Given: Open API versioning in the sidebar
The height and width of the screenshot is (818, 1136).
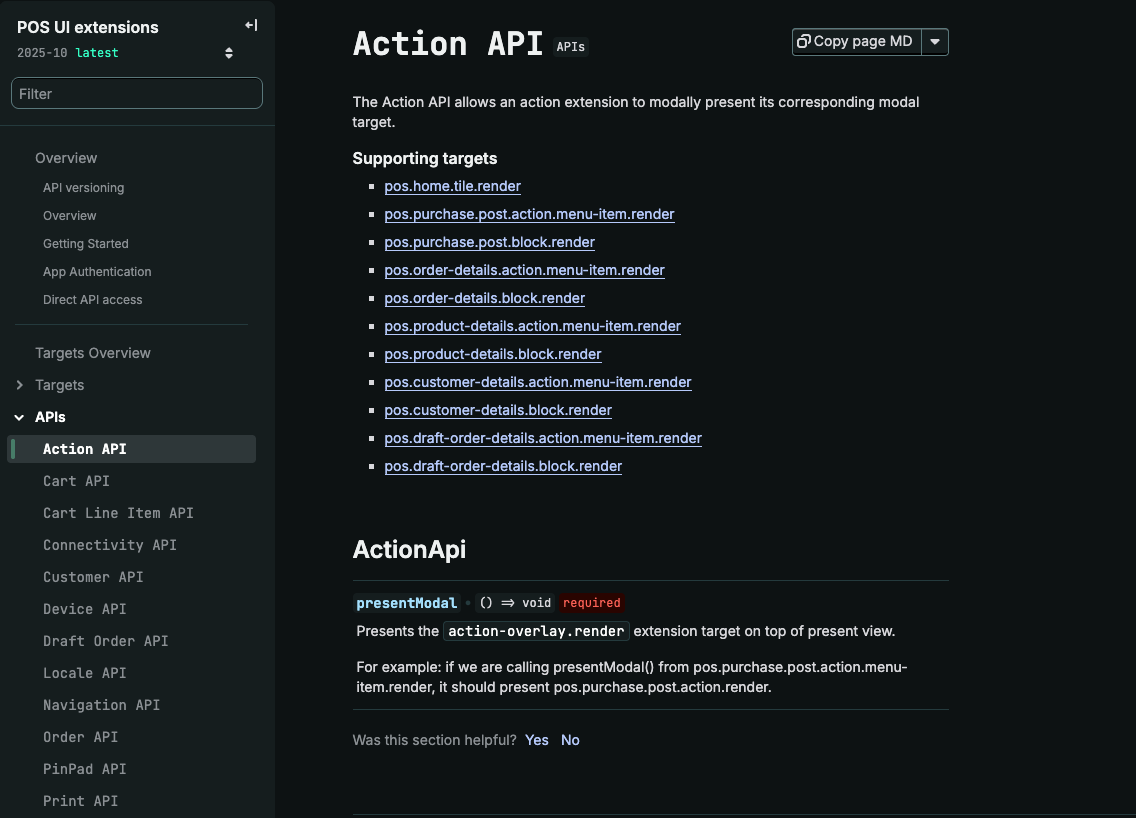Looking at the screenshot, I should pyautogui.click(x=83, y=188).
